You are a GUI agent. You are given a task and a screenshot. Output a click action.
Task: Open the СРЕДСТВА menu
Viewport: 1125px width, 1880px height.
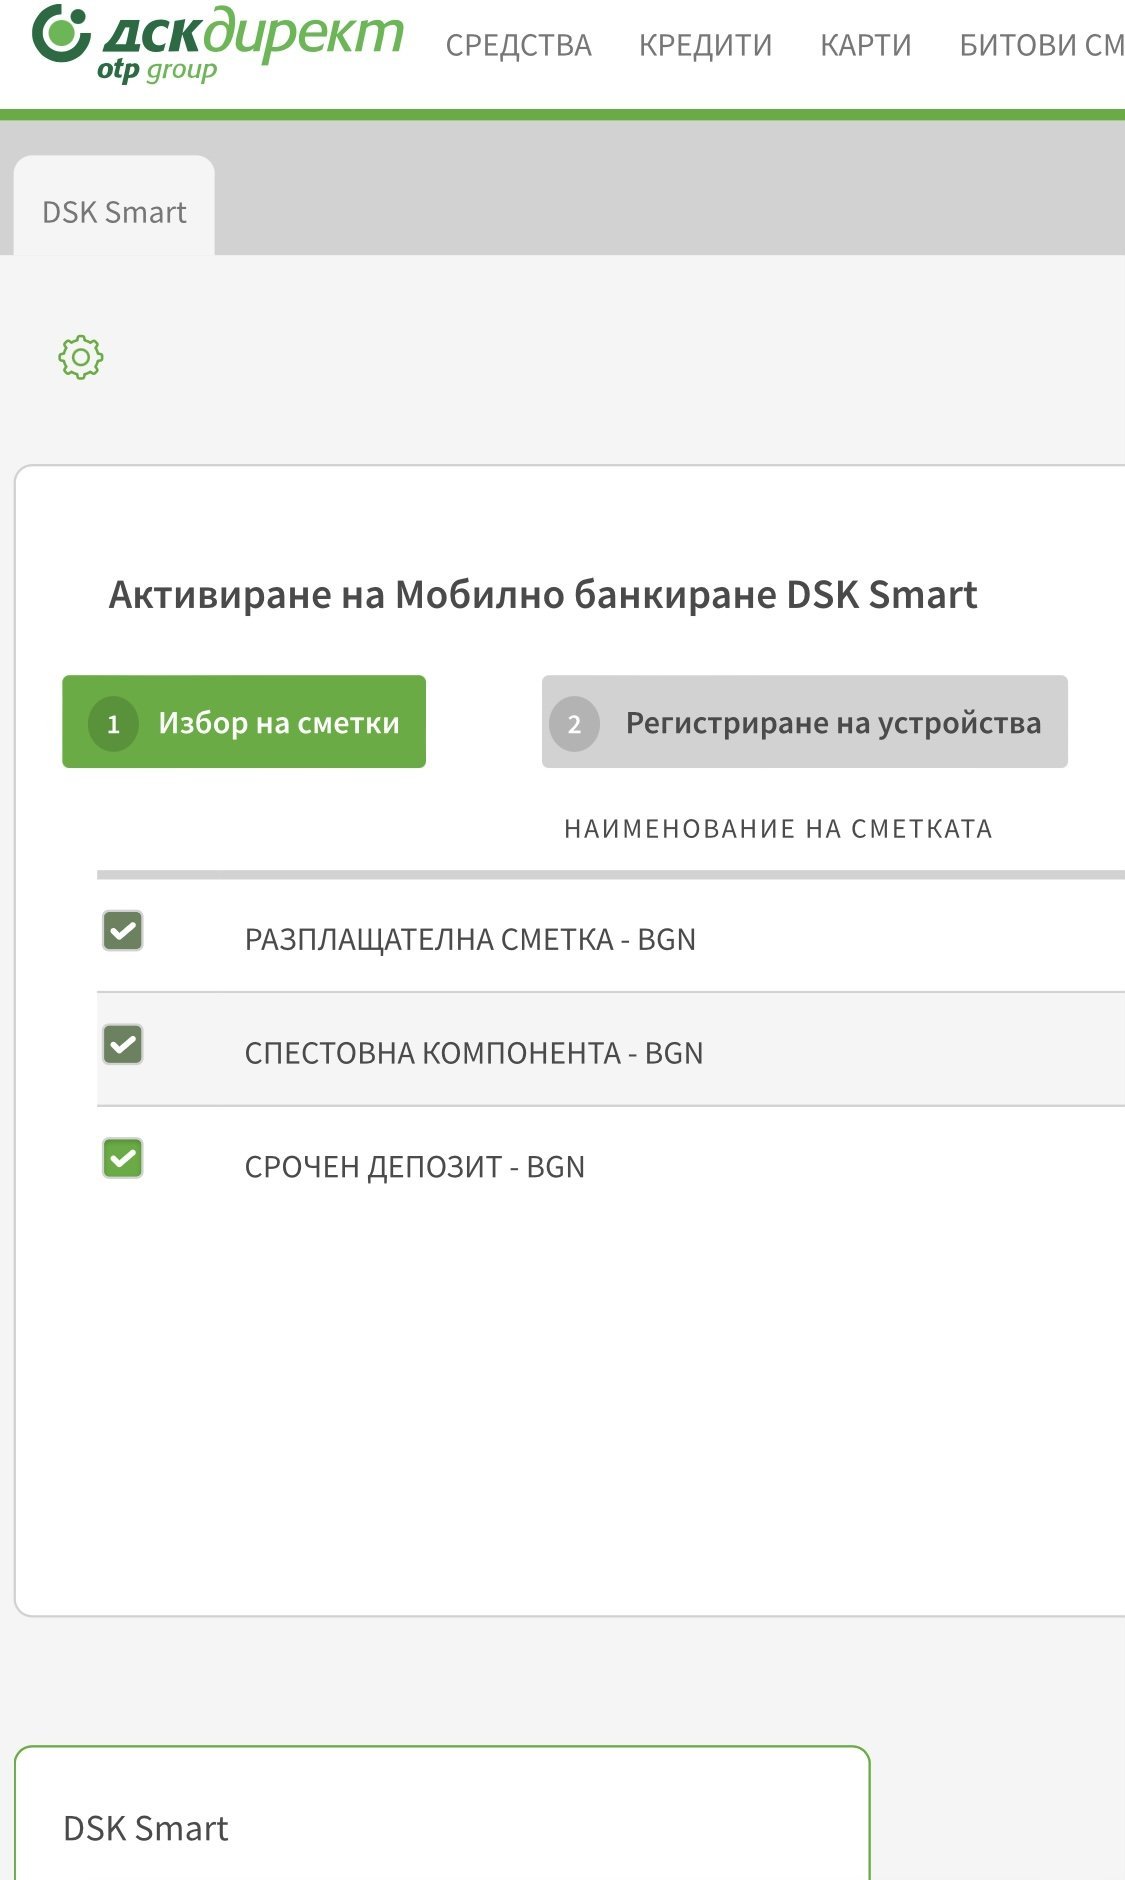tap(518, 45)
